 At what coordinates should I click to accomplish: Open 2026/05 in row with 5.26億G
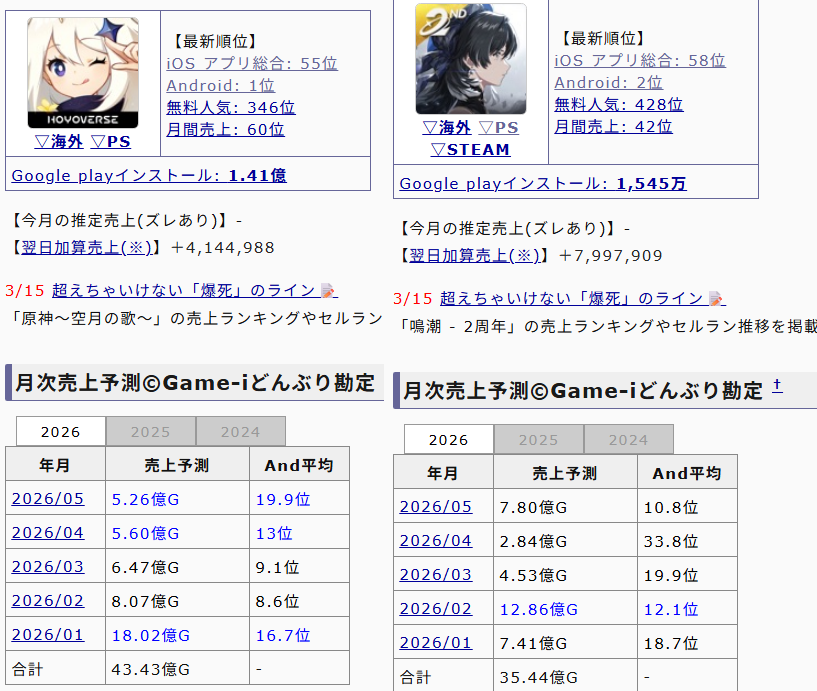[x=47, y=499]
